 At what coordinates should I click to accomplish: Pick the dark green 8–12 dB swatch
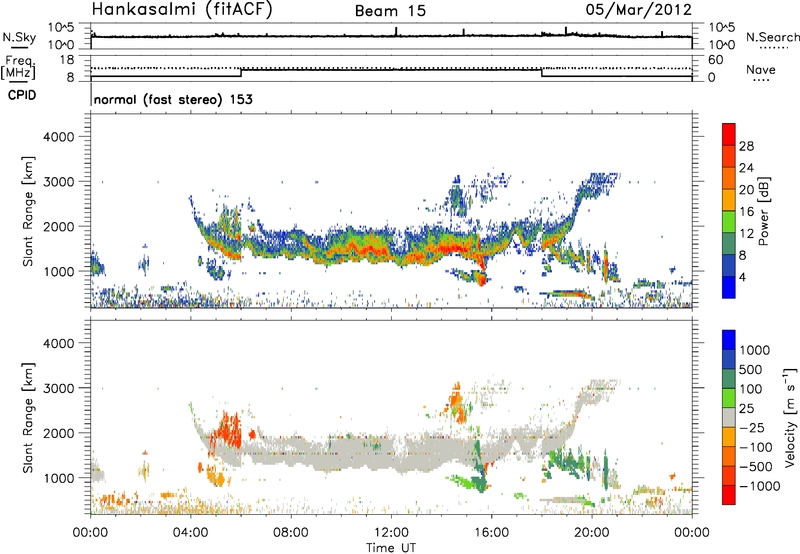(x=729, y=243)
